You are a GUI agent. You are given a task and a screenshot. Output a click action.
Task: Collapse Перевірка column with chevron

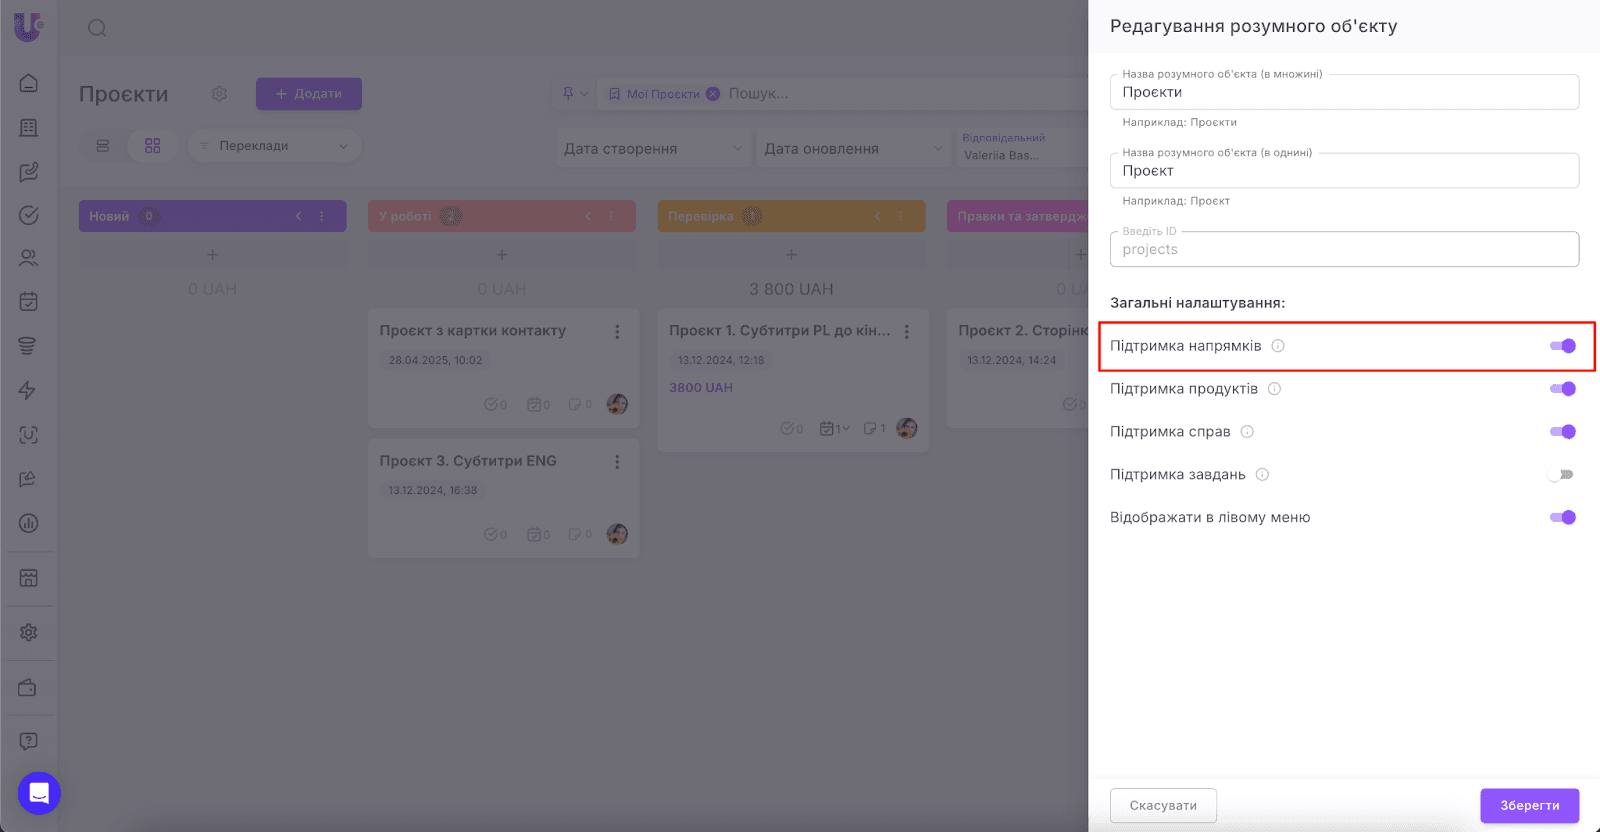pyautogui.click(x=877, y=216)
